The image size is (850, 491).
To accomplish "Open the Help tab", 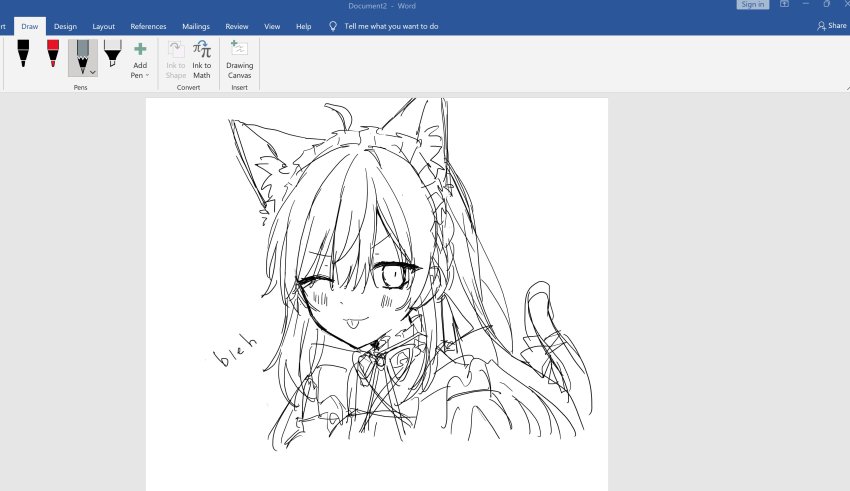I will pyautogui.click(x=304, y=26).
